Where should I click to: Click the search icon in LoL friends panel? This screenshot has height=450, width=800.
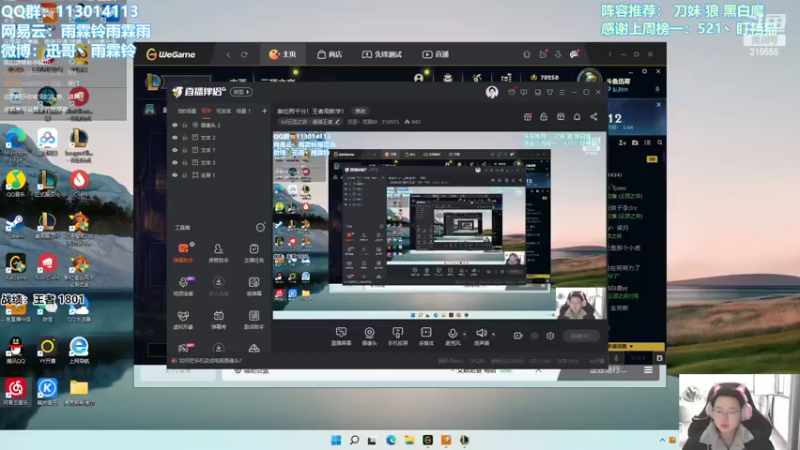(x=660, y=143)
